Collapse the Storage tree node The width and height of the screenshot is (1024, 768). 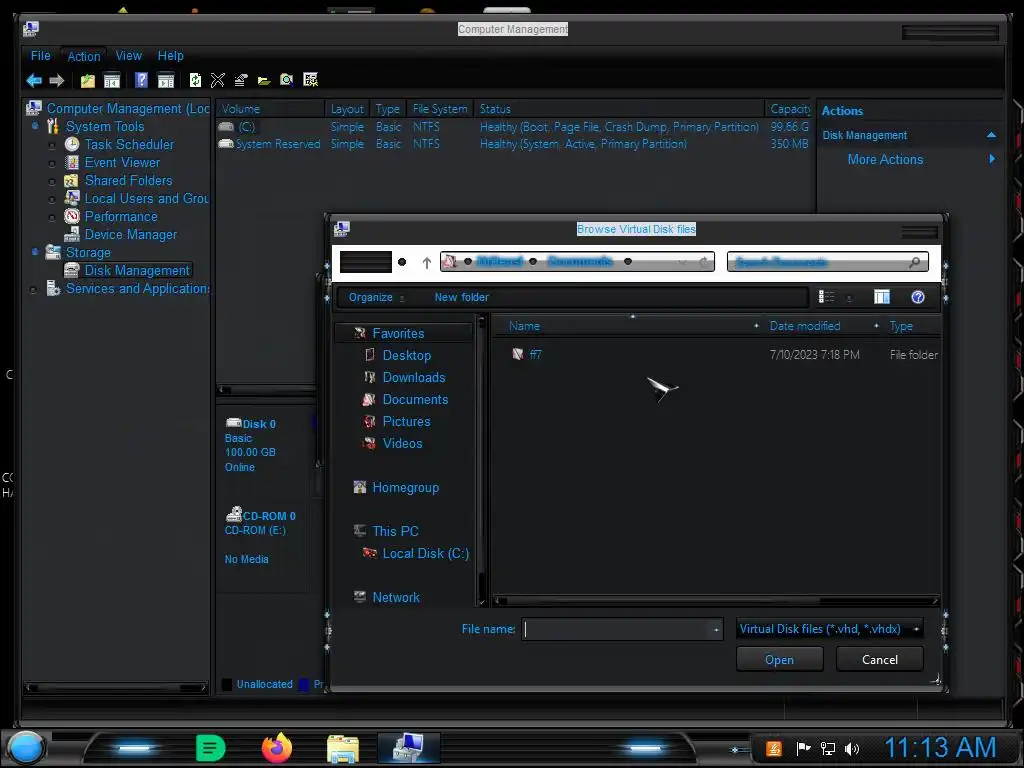[x=35, y=252]
